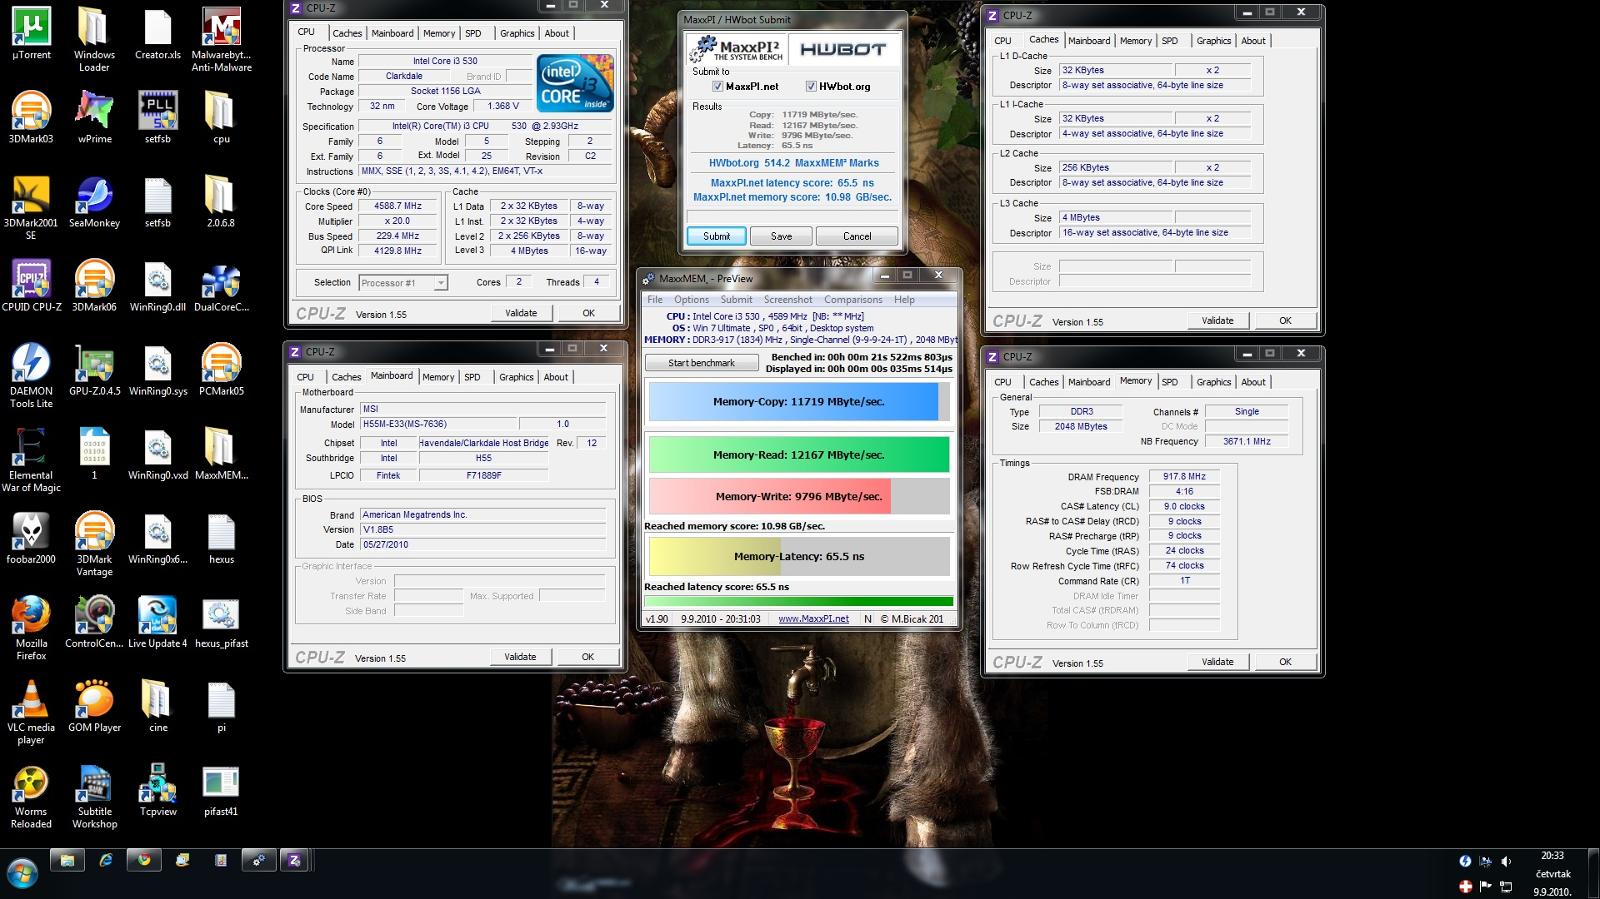The image size is (1600, 899).
Task: Open Graphics tab in CPU-Z Mainboard window
Action: [x=516, y=377]
